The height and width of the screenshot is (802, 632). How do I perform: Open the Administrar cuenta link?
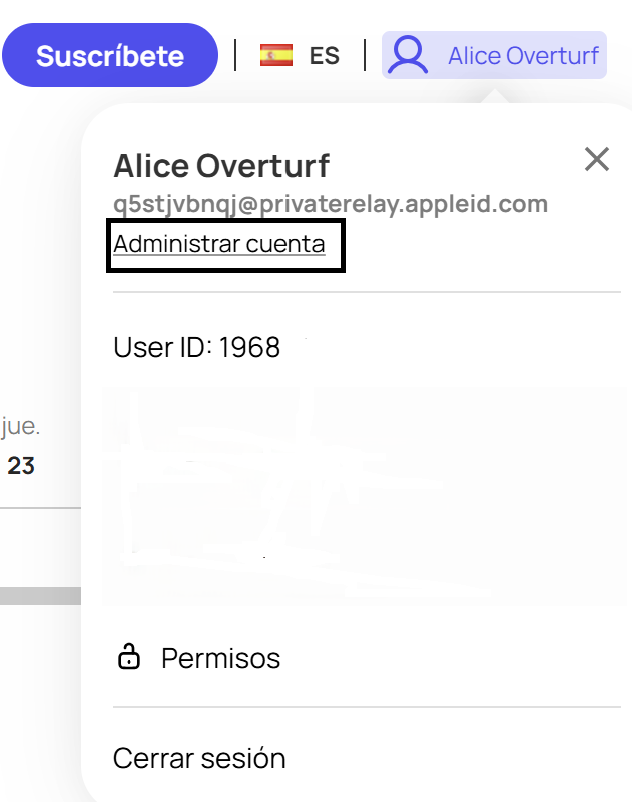(x=219, y=244)
